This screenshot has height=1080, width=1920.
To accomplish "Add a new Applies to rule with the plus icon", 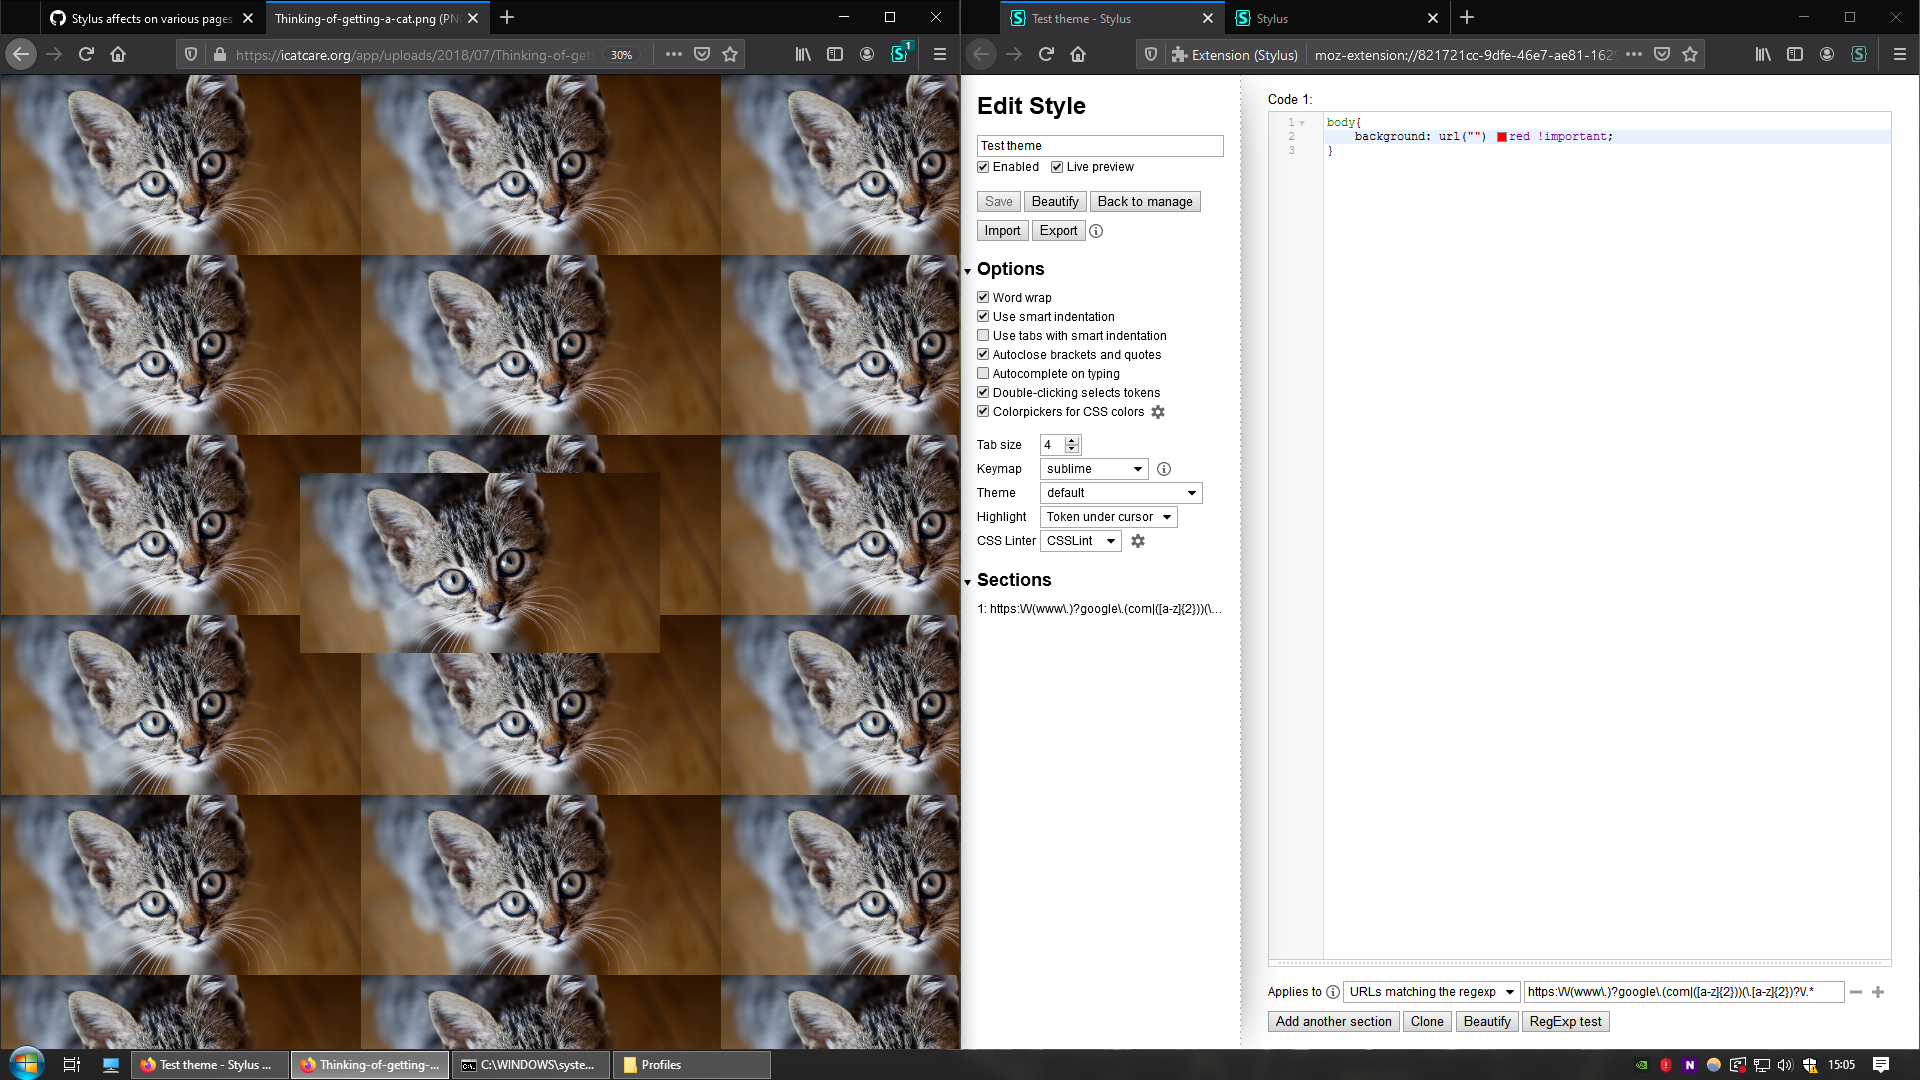I will [x=1877, y=992].
